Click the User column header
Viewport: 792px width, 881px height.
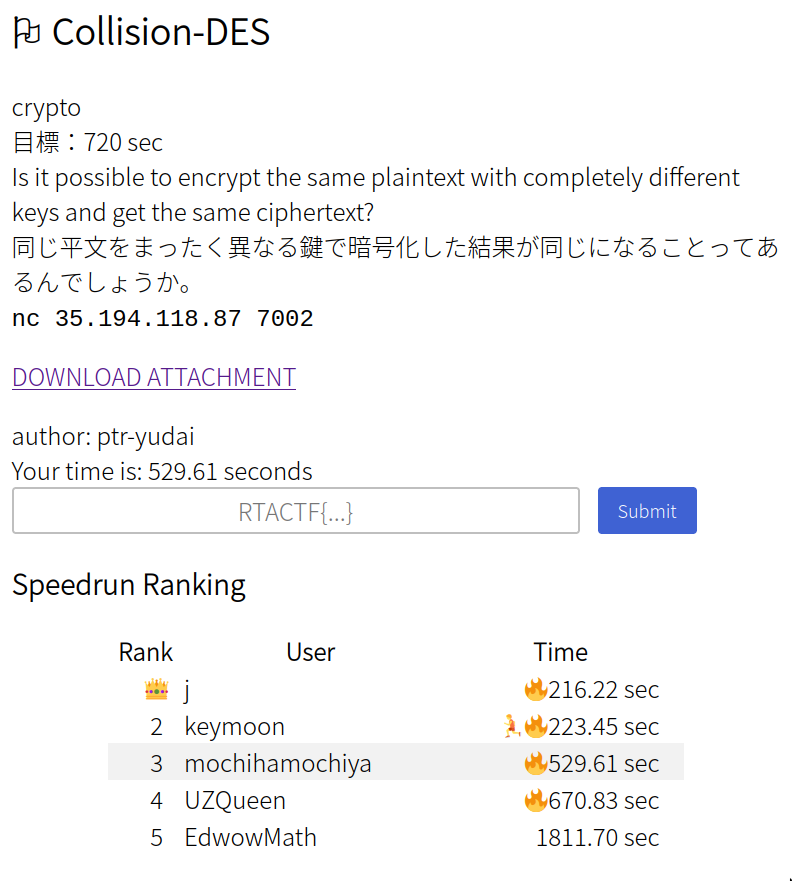coord(310,652)
